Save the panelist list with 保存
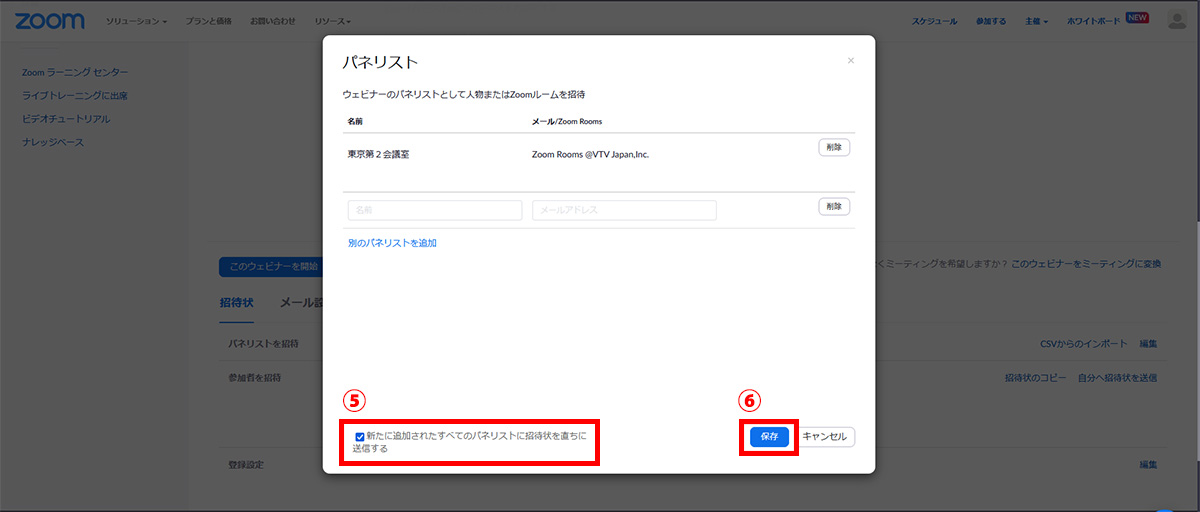1200x512 pixels. coord(769,437)
